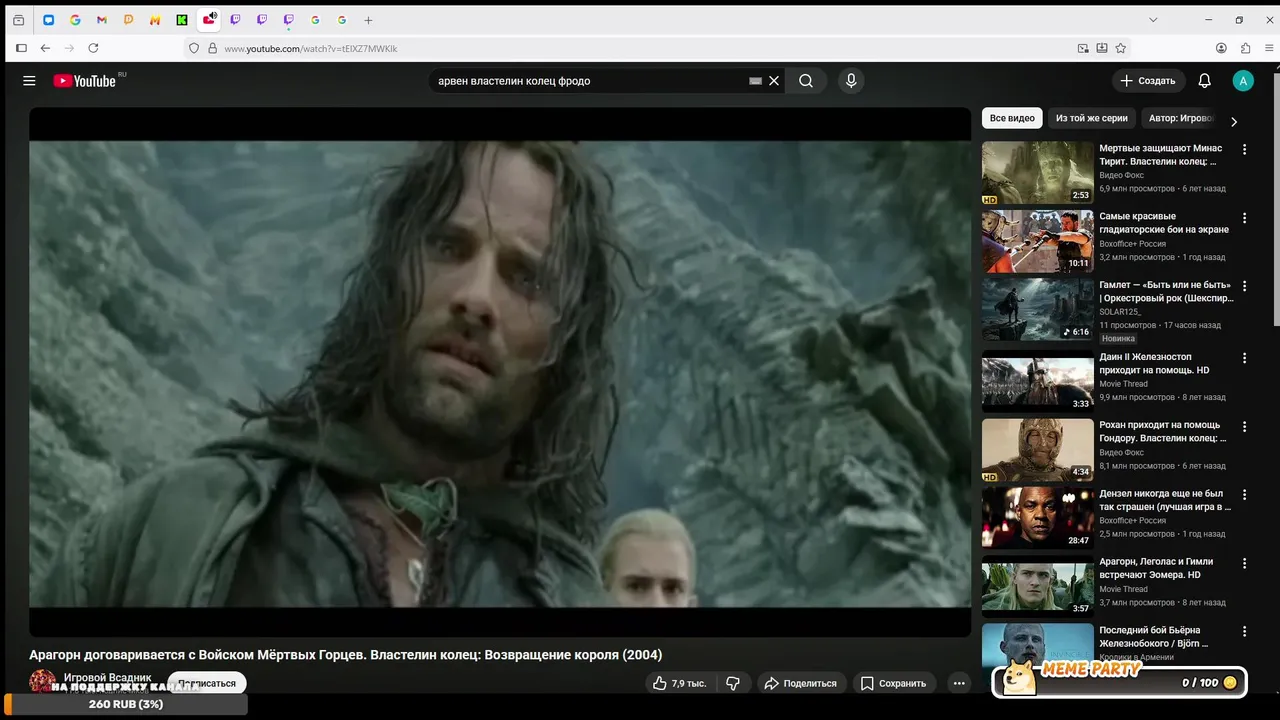Viewport: 1280px width, 720px height.
Task: Open the 'Игровой Всадник' channel link
Action: pyautogui.click(x=108, y=677)
